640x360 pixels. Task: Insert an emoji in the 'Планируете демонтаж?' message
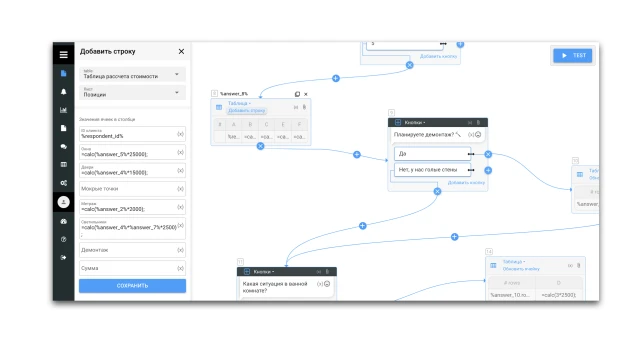(x=478, y=134)
